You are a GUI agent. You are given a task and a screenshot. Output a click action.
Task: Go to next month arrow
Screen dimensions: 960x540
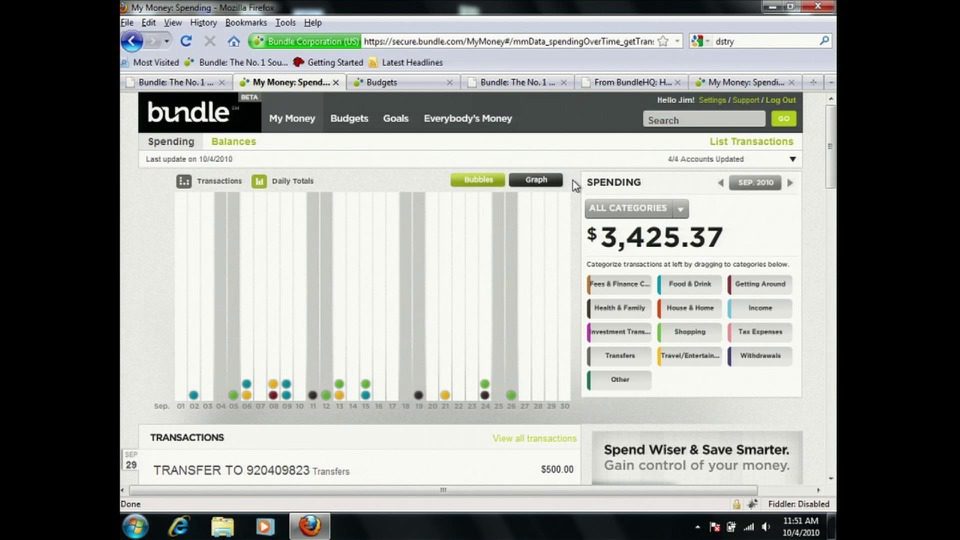790,182
